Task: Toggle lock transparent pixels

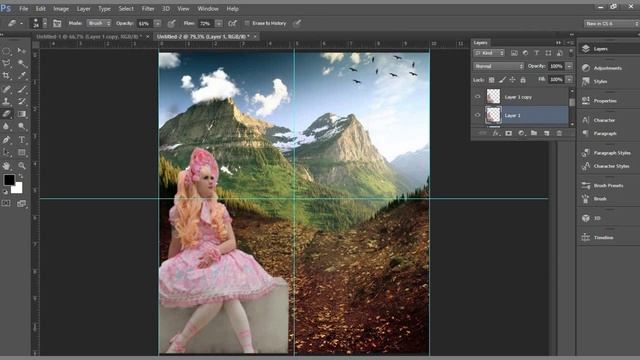Action: pos(492,80)
